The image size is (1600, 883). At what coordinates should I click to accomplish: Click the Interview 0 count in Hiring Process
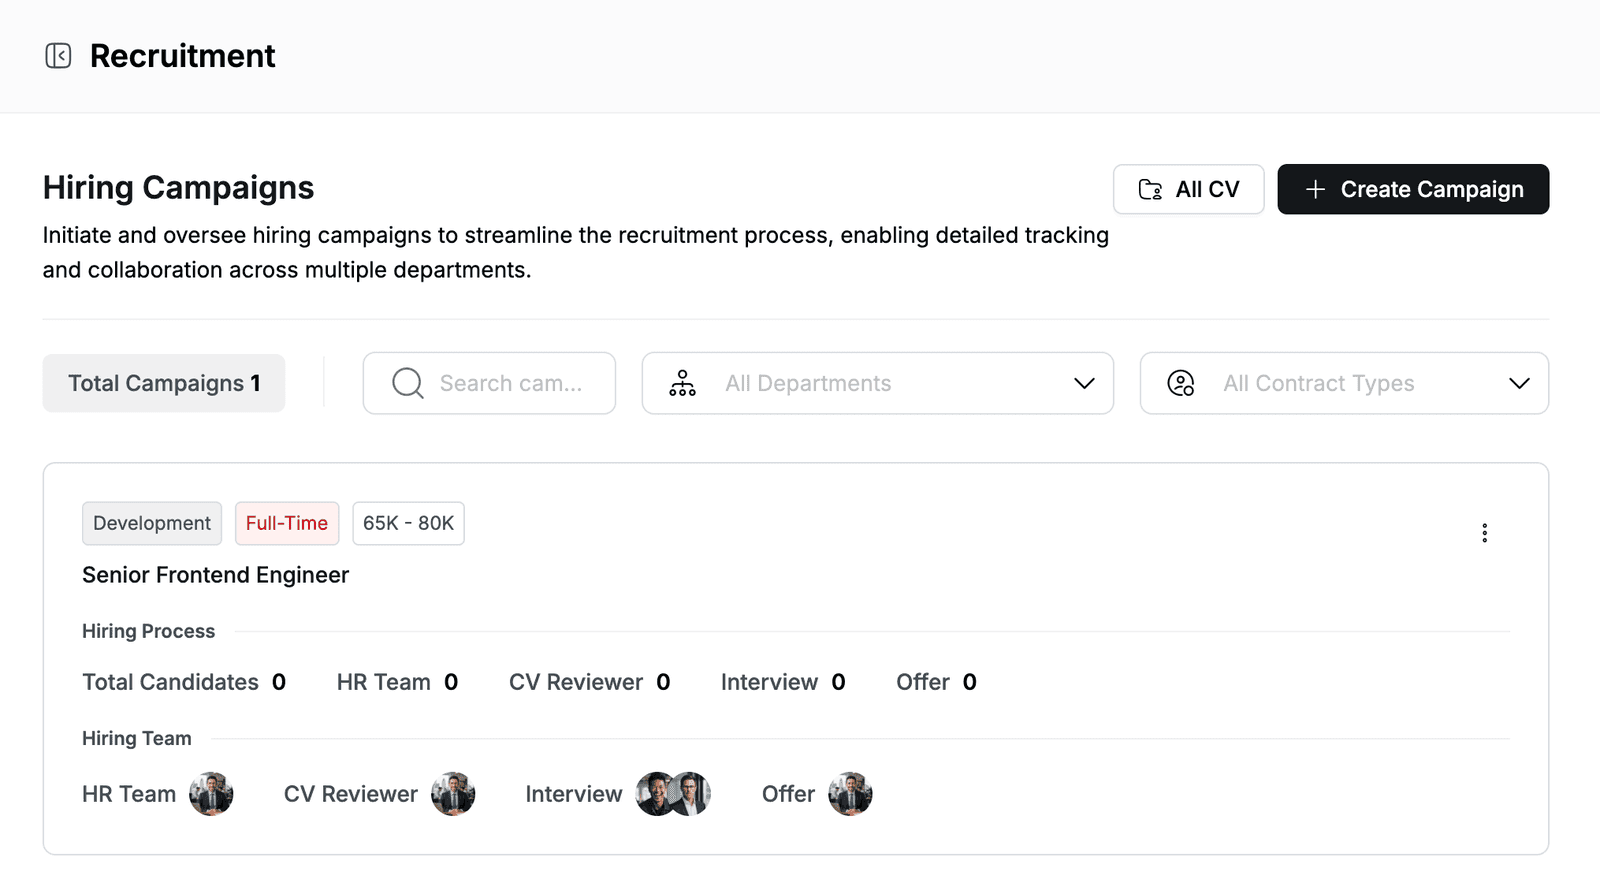(783, 682)
